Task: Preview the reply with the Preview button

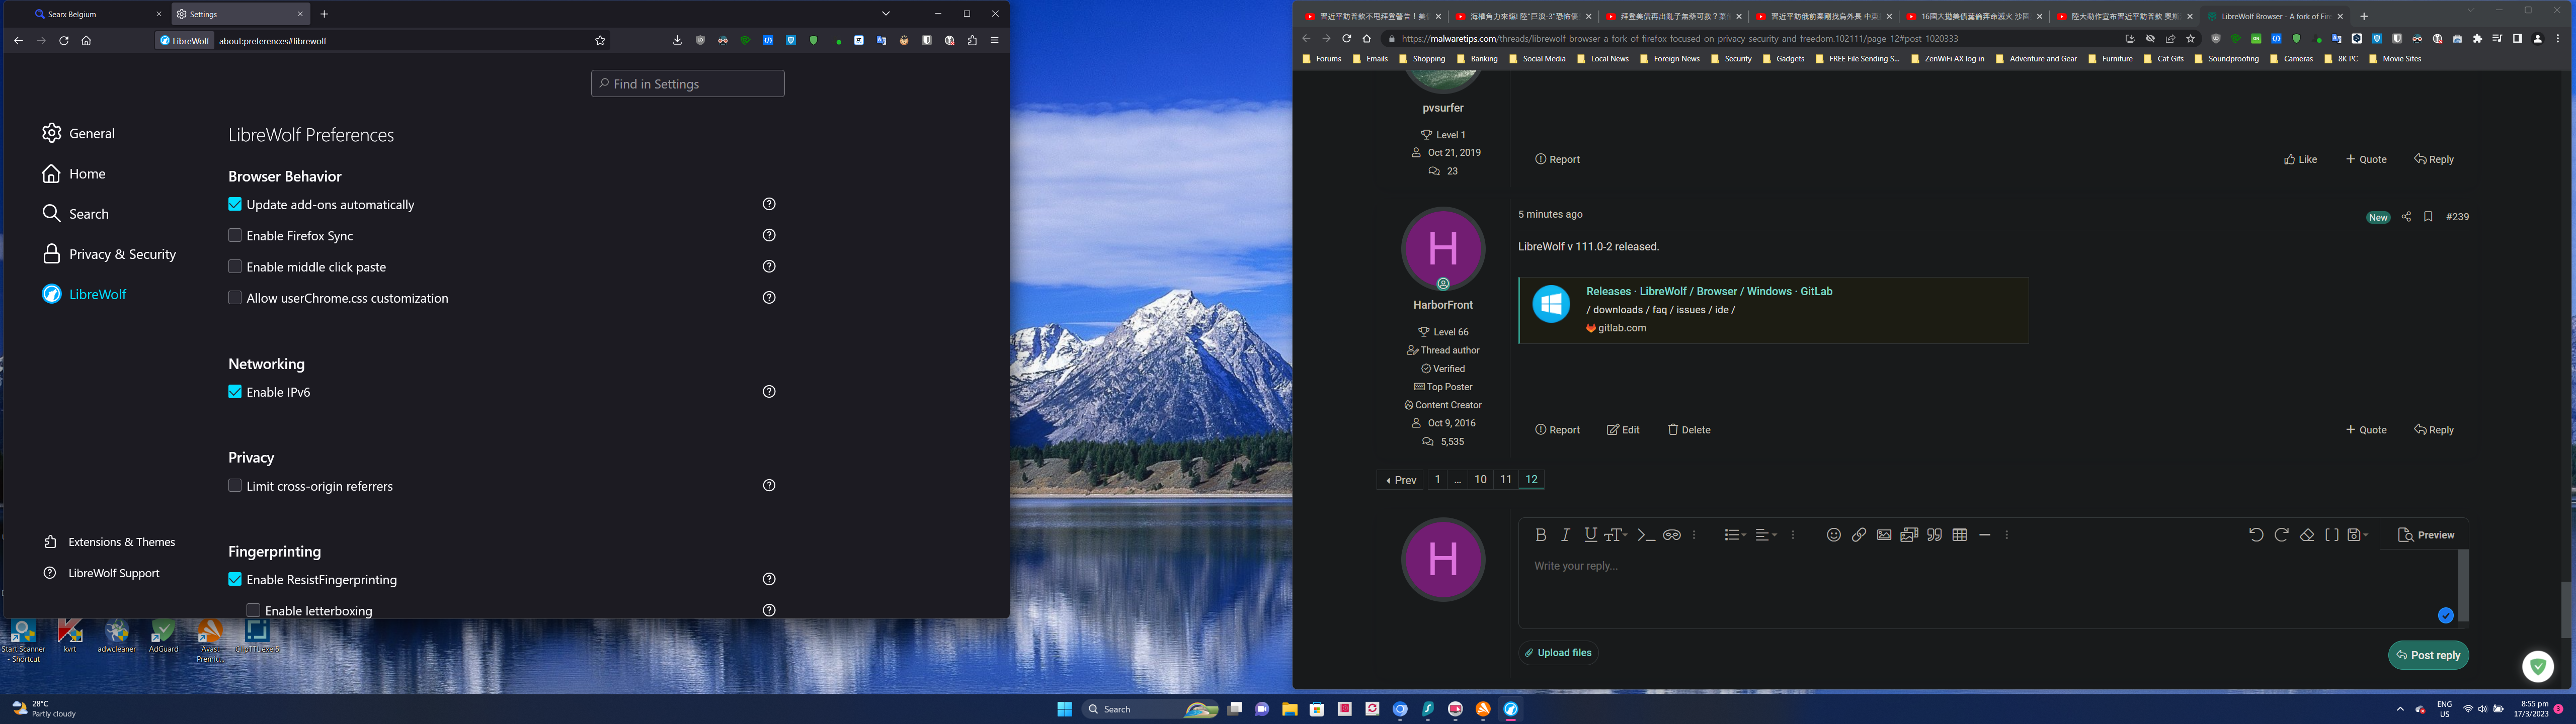Action: pos(2426,535)
